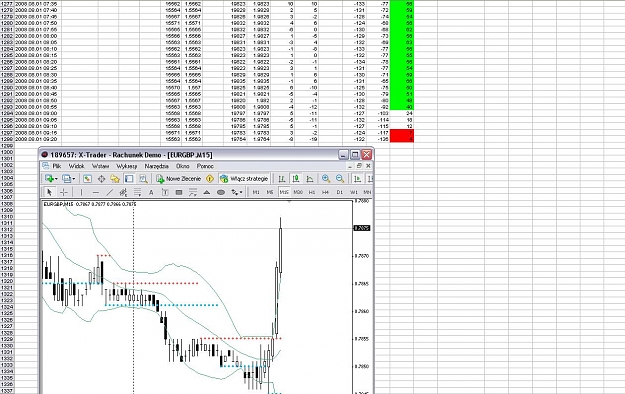
Task: Switch chart to H1 timeframe
Action: coord(312,192)
